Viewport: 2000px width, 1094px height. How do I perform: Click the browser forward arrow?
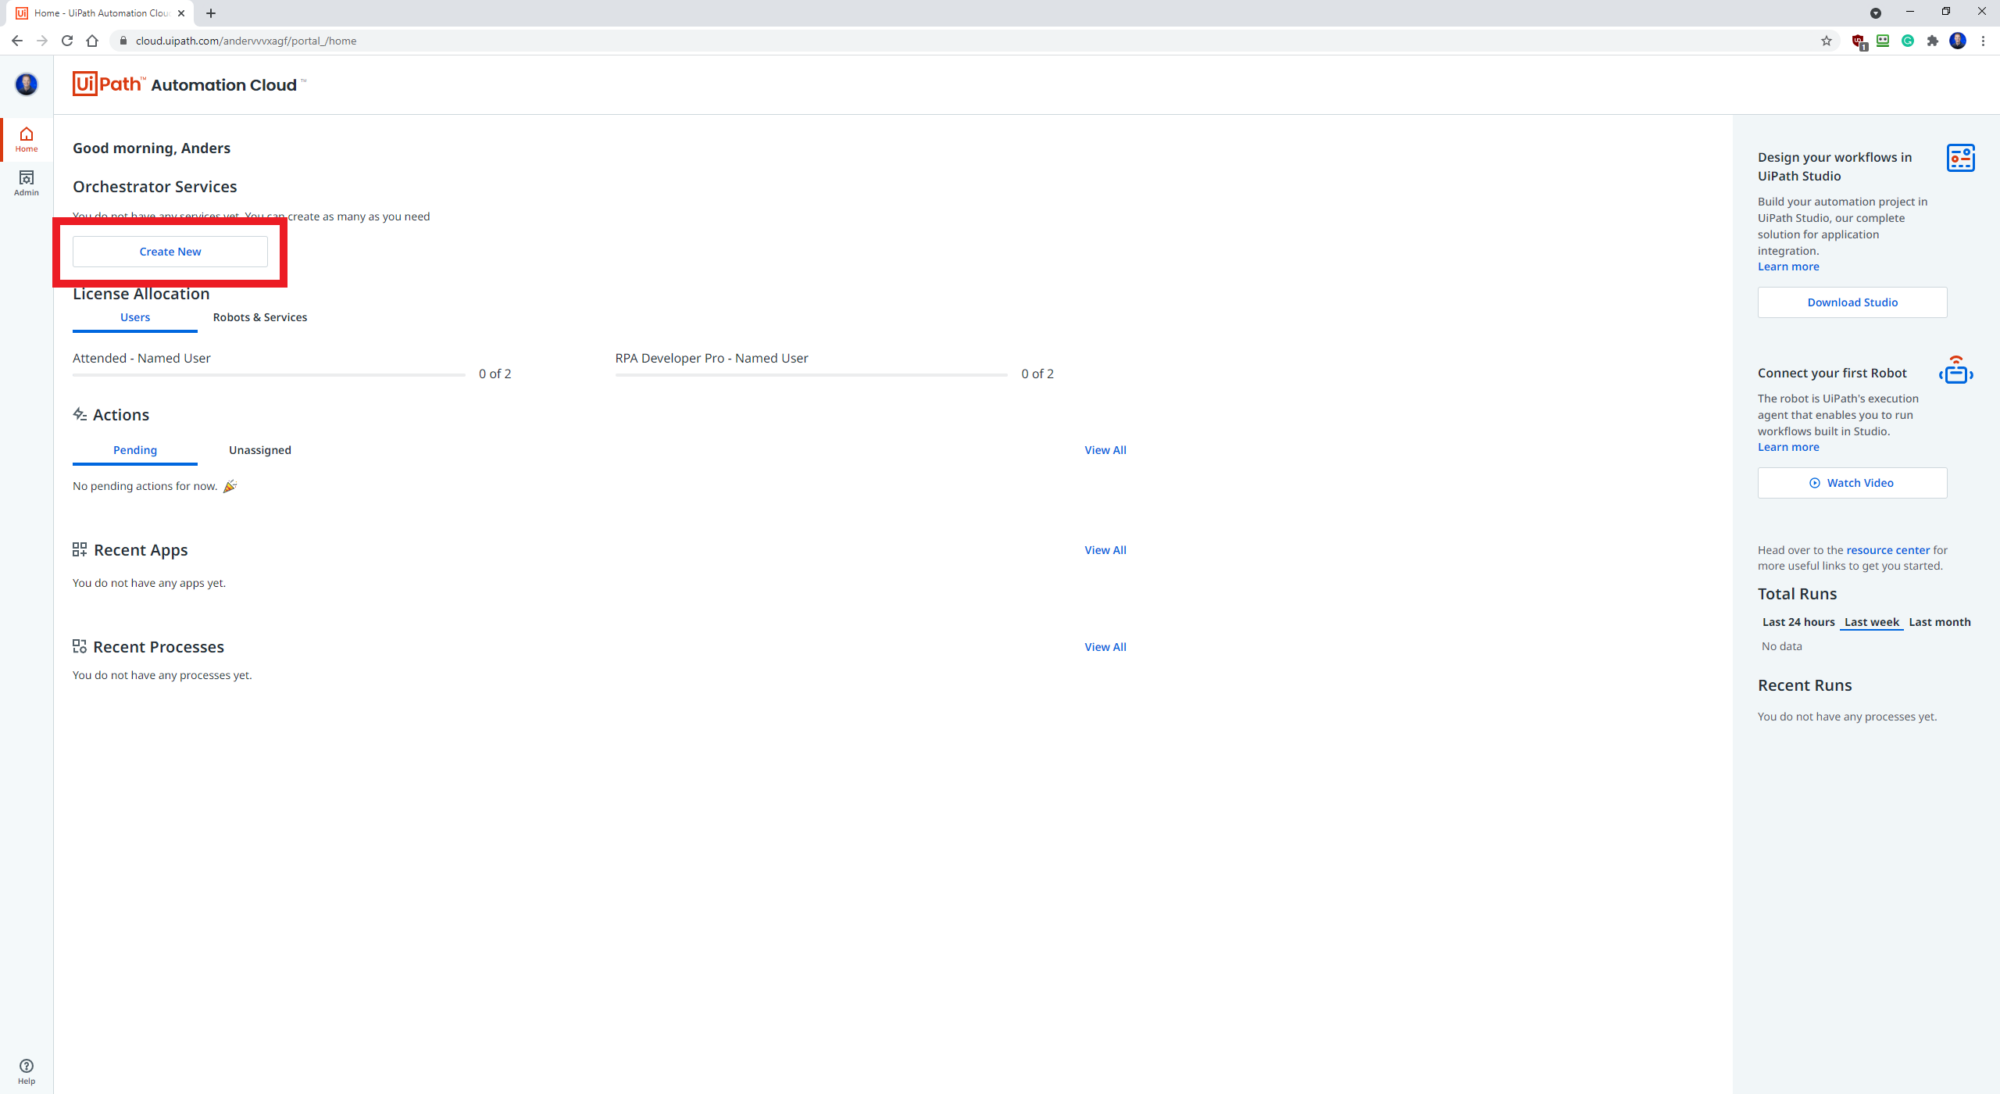[x=42, y=41]
